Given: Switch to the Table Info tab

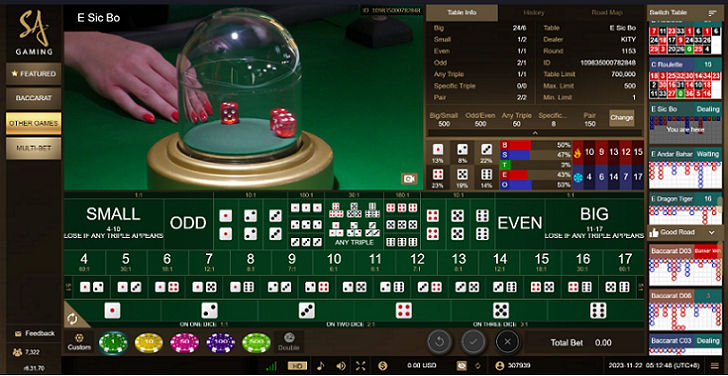Looking at the screenshot, I should click(462, 13).
